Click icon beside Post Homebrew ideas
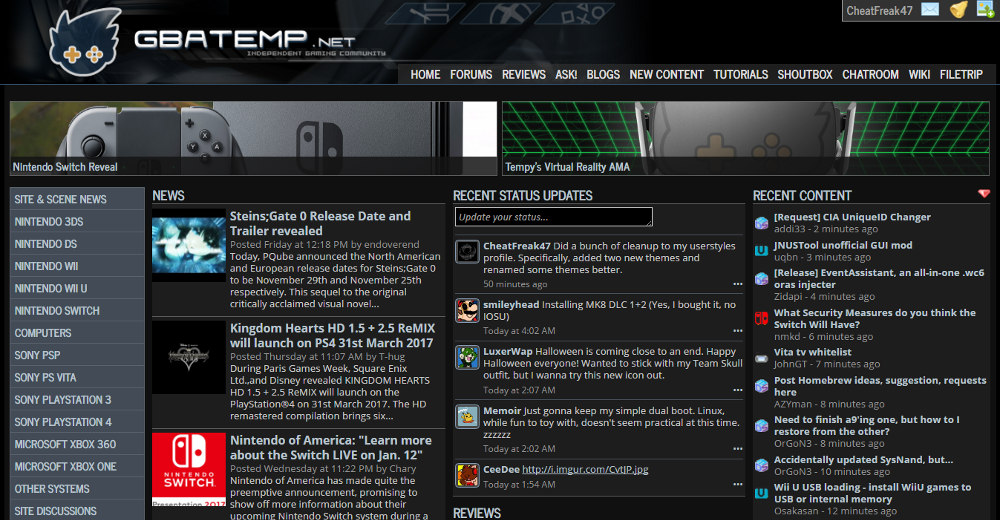Screen dimensions: 1000x520 coord(761,386)
